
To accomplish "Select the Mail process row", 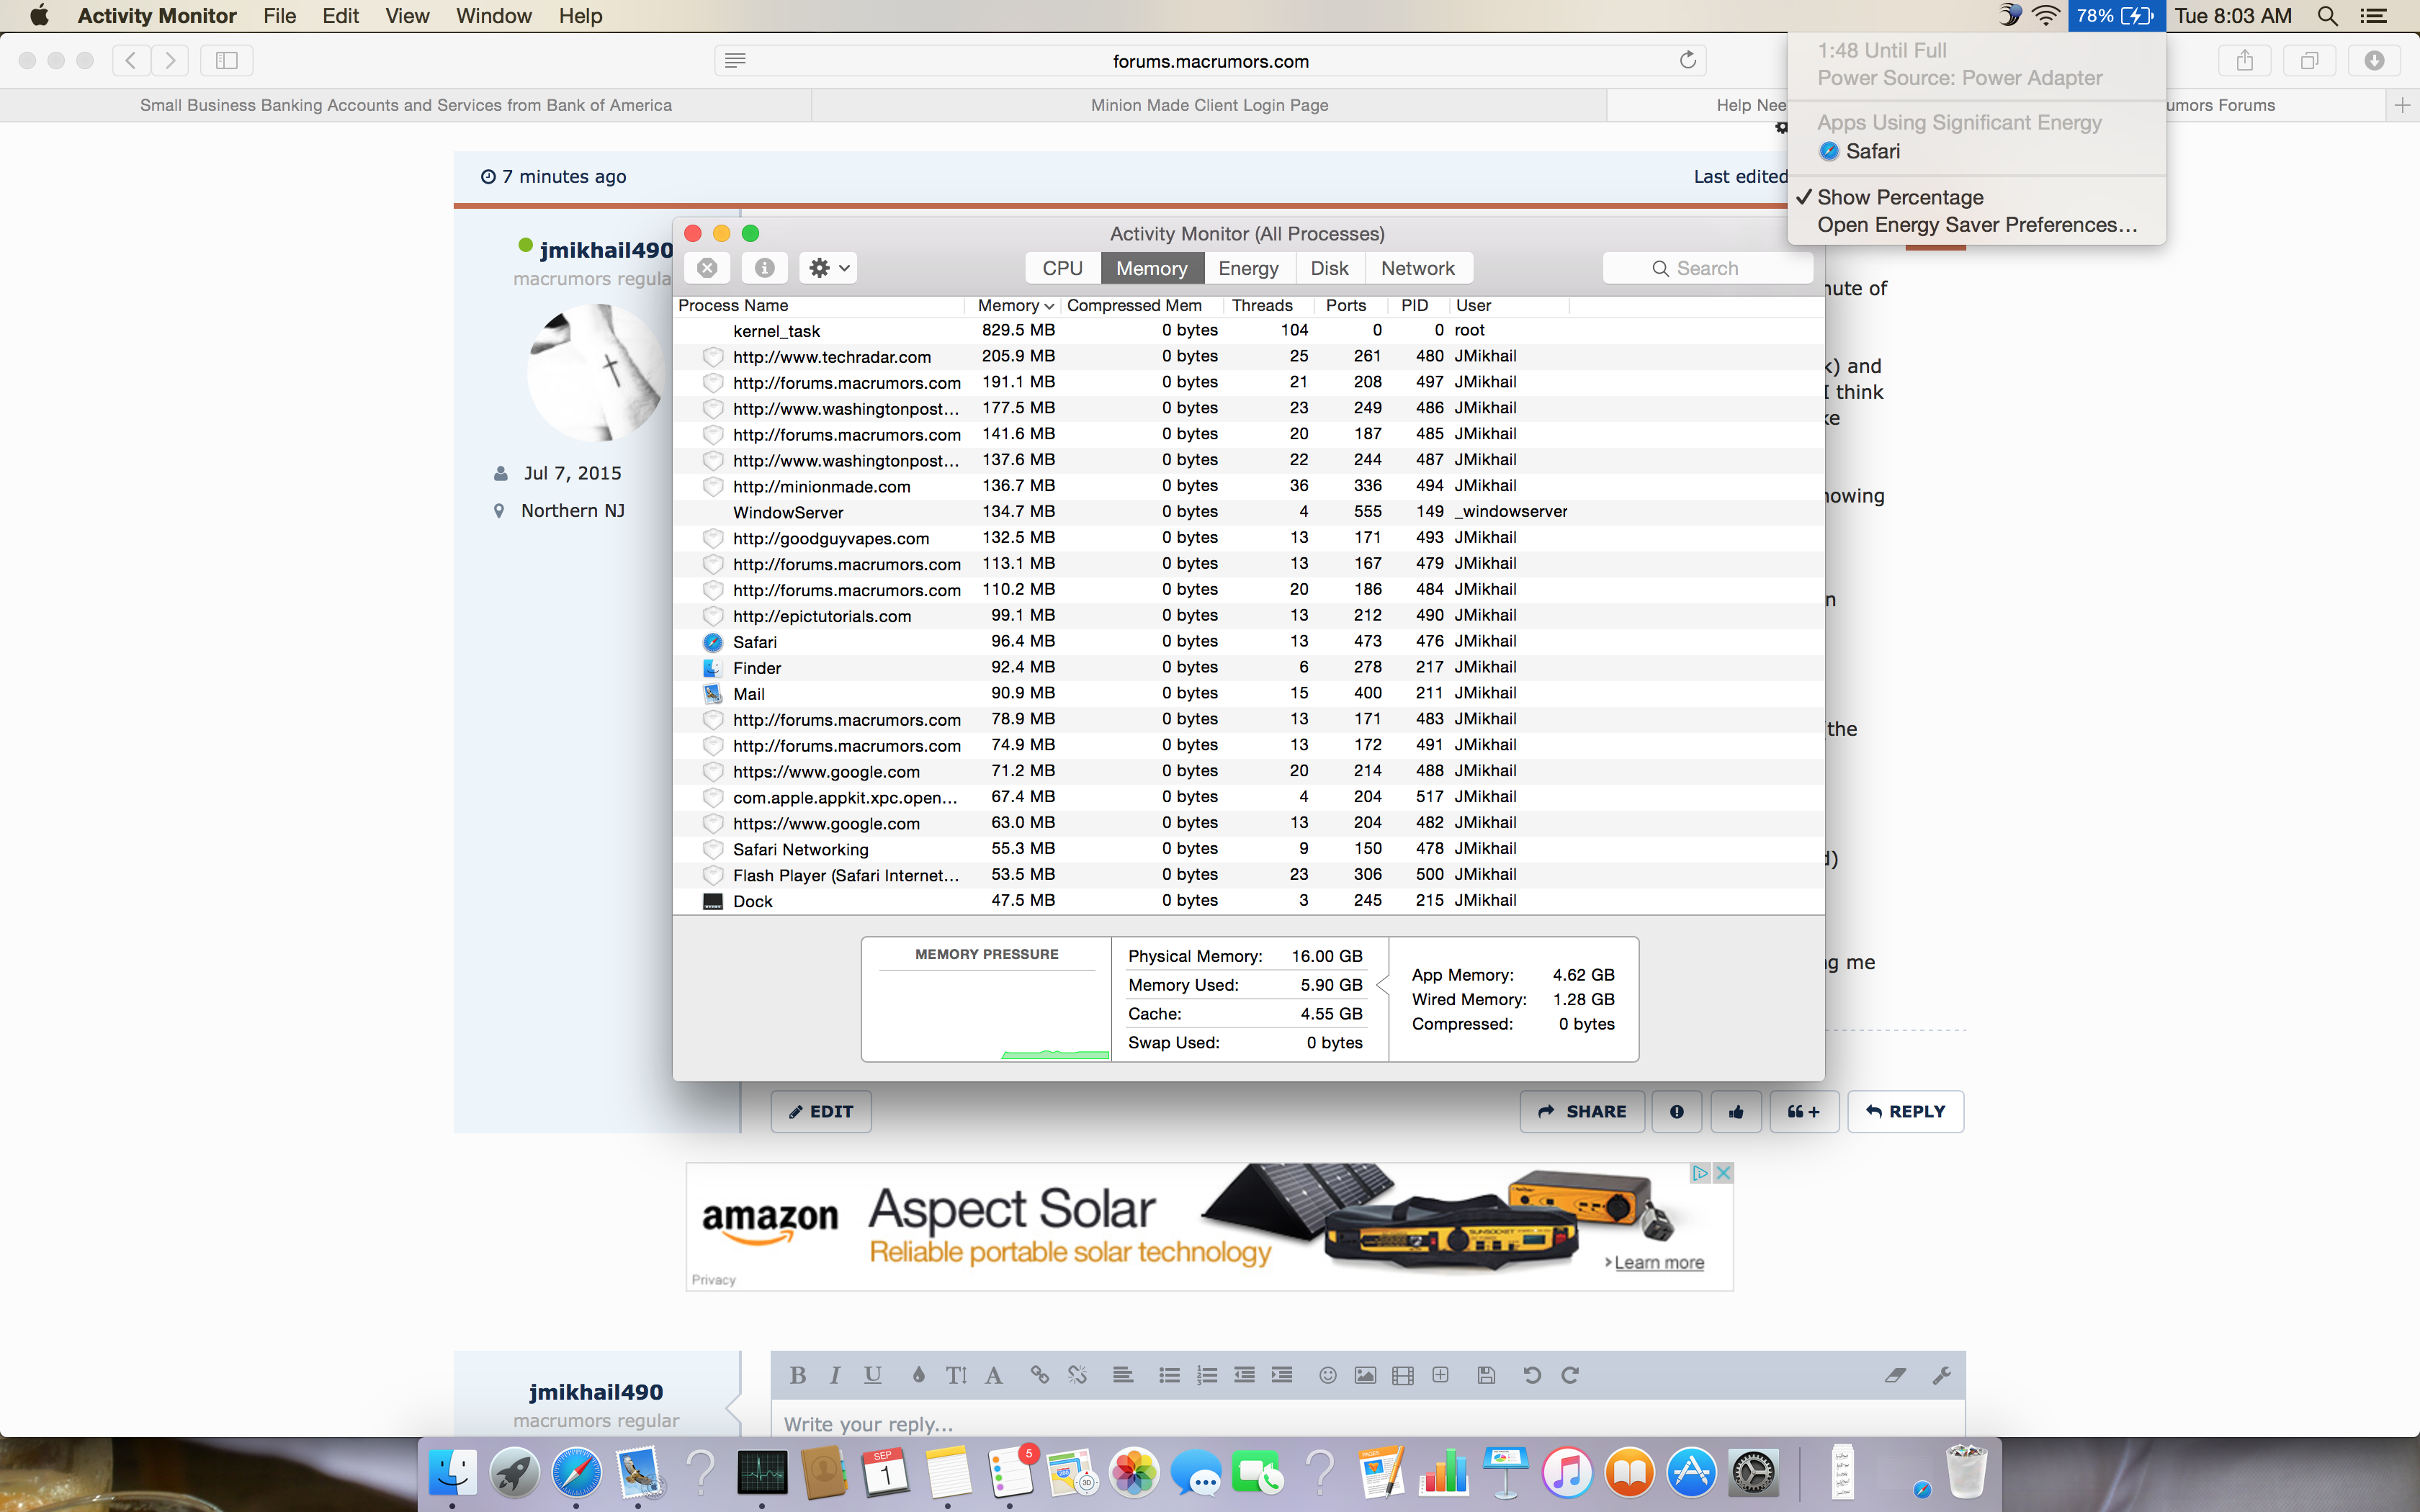I will (1248, 694).
